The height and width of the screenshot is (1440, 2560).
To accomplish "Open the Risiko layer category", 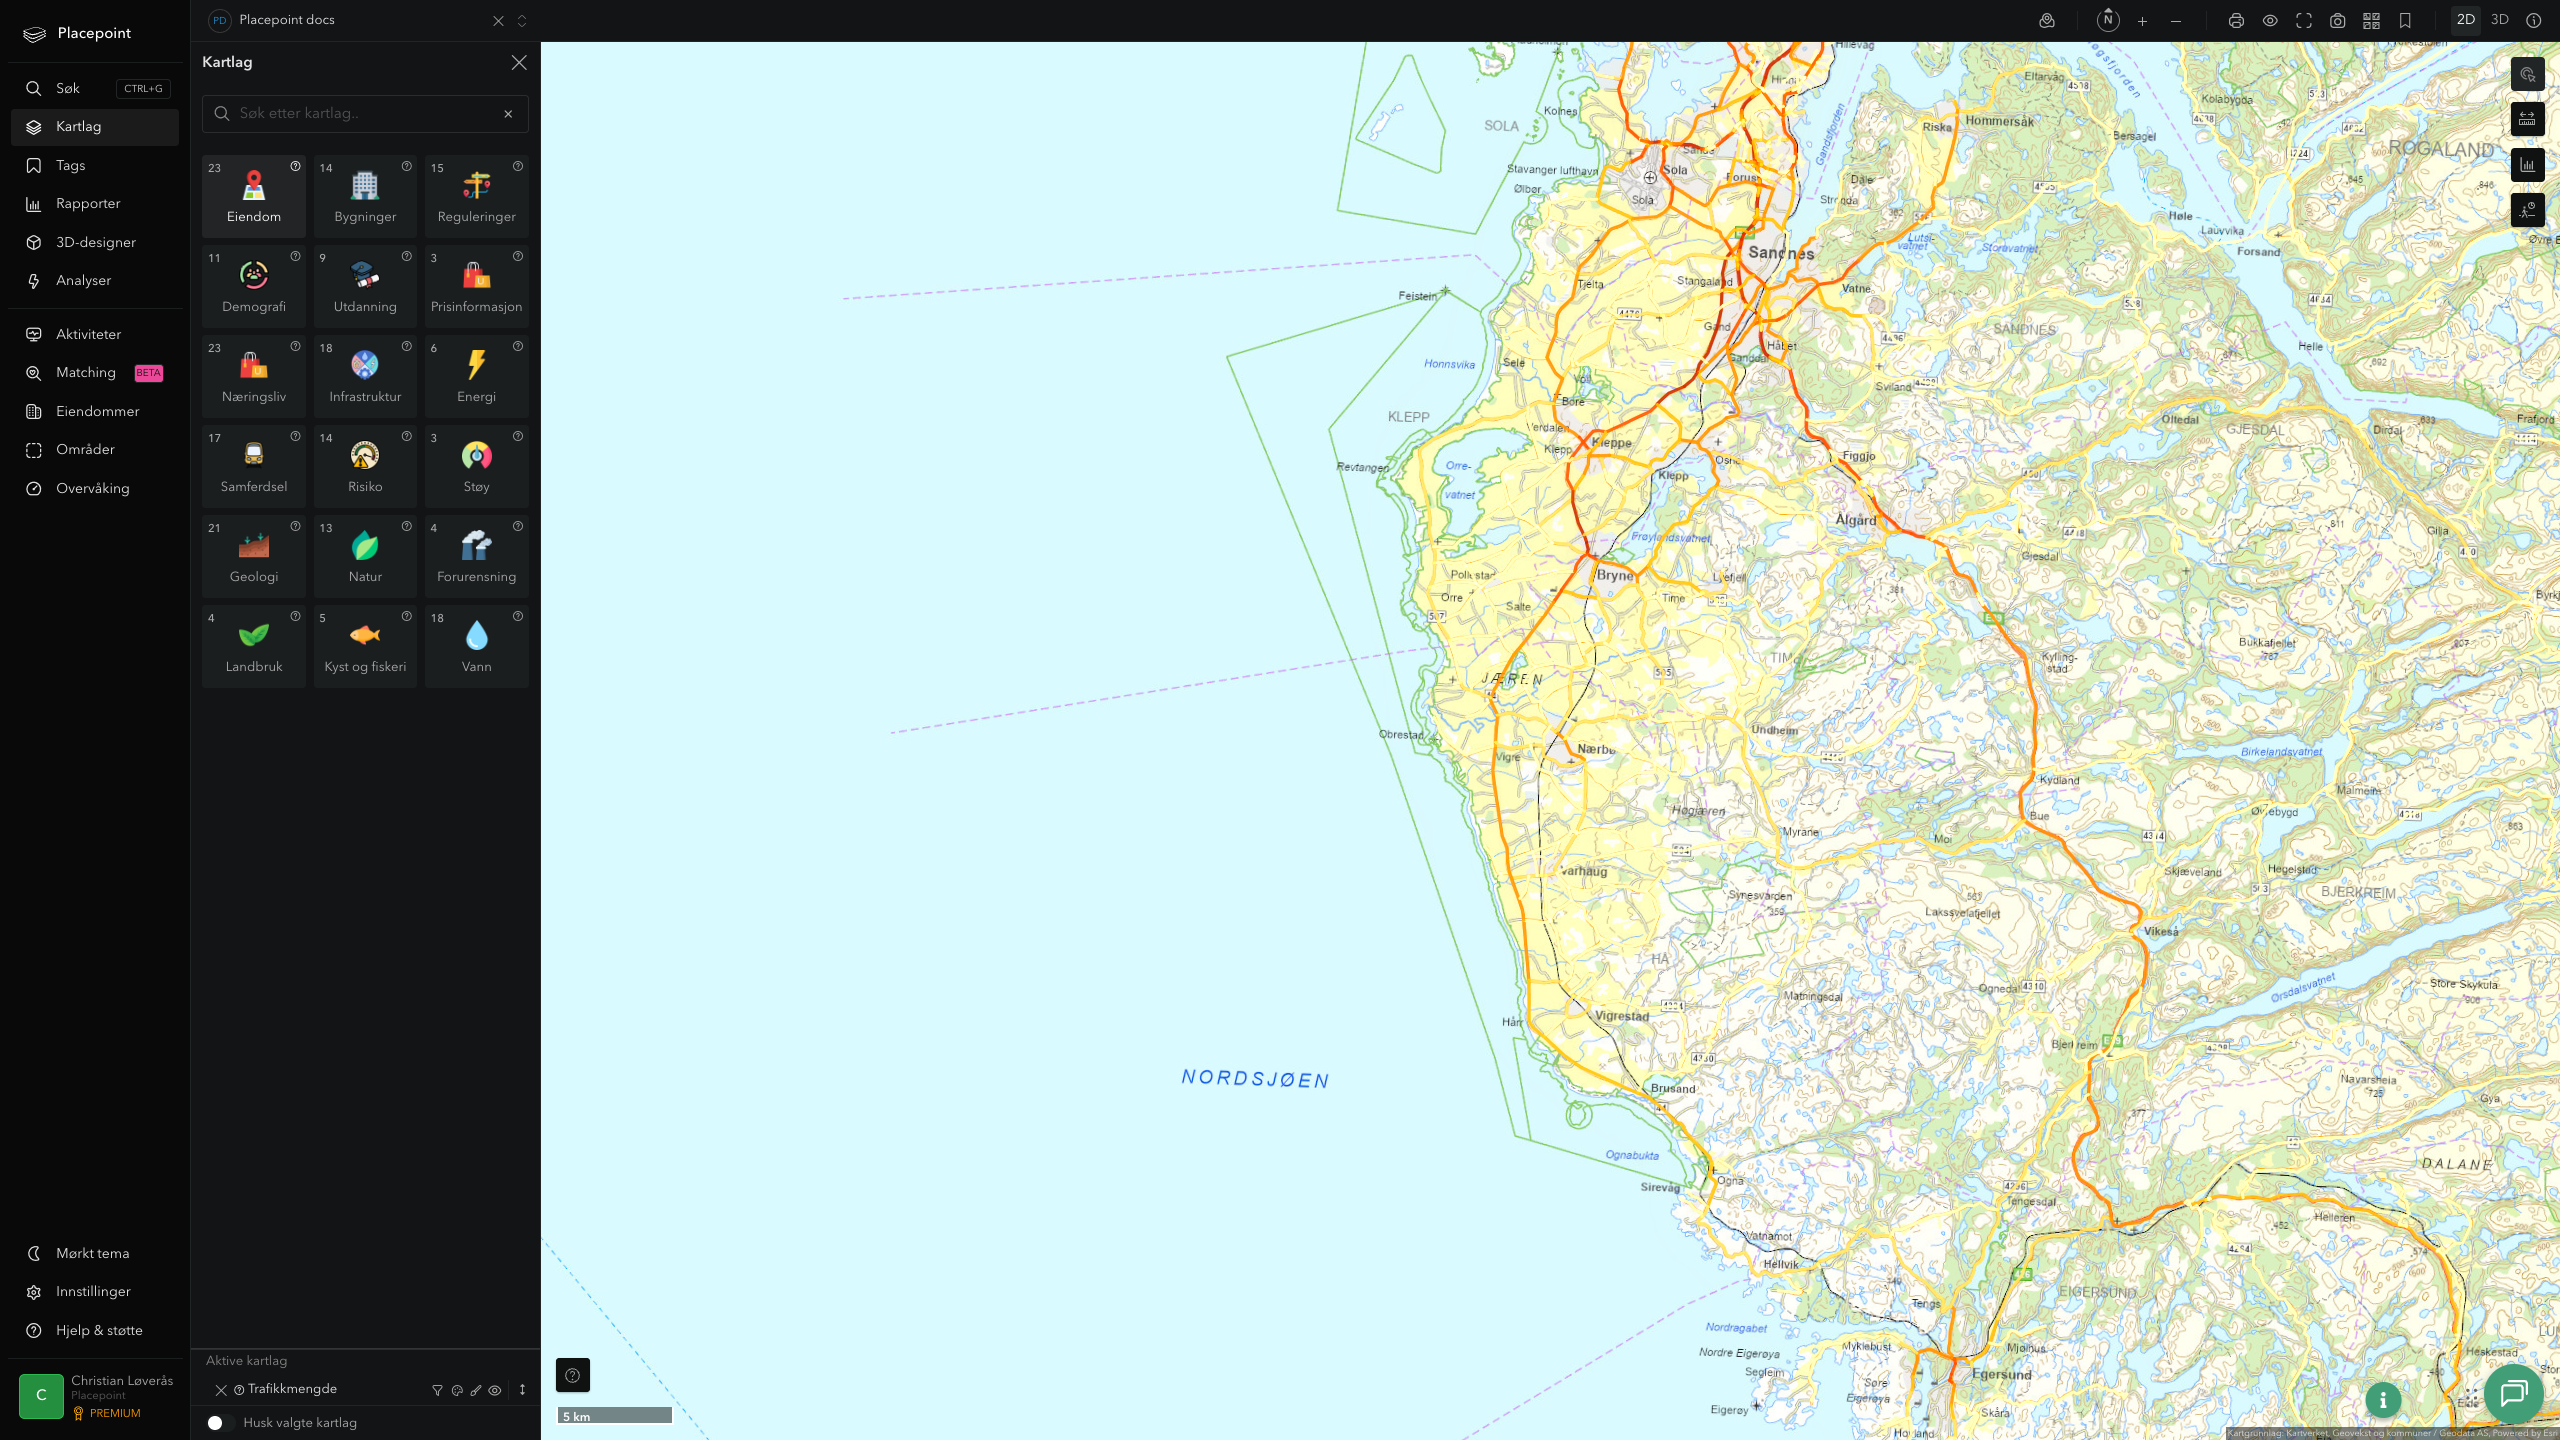I will 365,466.
